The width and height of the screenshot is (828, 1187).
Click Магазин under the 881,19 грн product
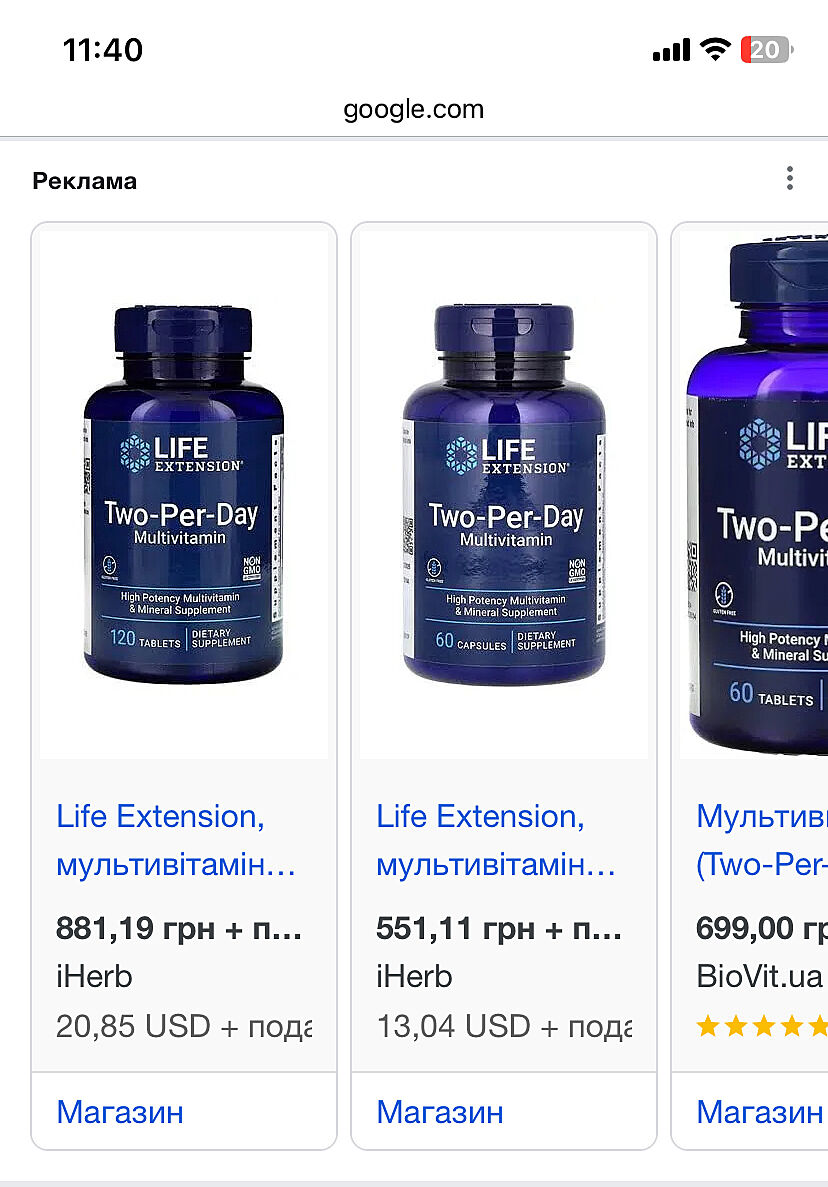click(x=120, y=1112)
